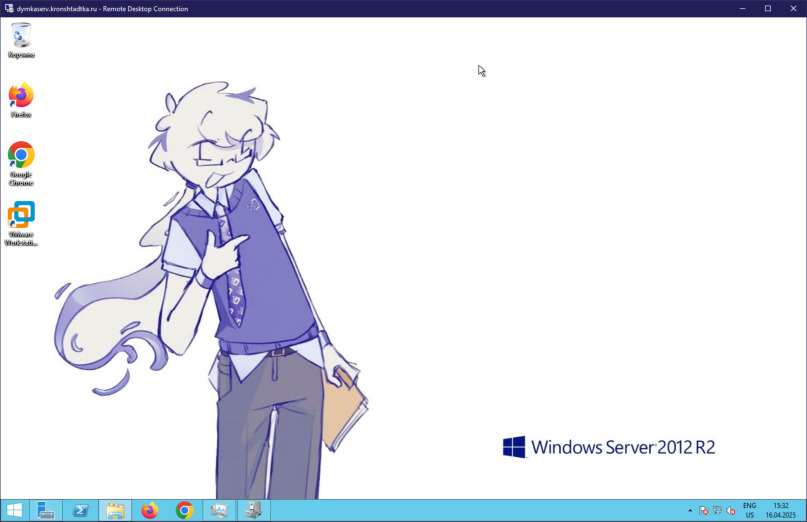Image resolution: width=807 pixels, height=522 pixels.
Task: Select the Google Chrome desktop shortcut
Action: 21,163
